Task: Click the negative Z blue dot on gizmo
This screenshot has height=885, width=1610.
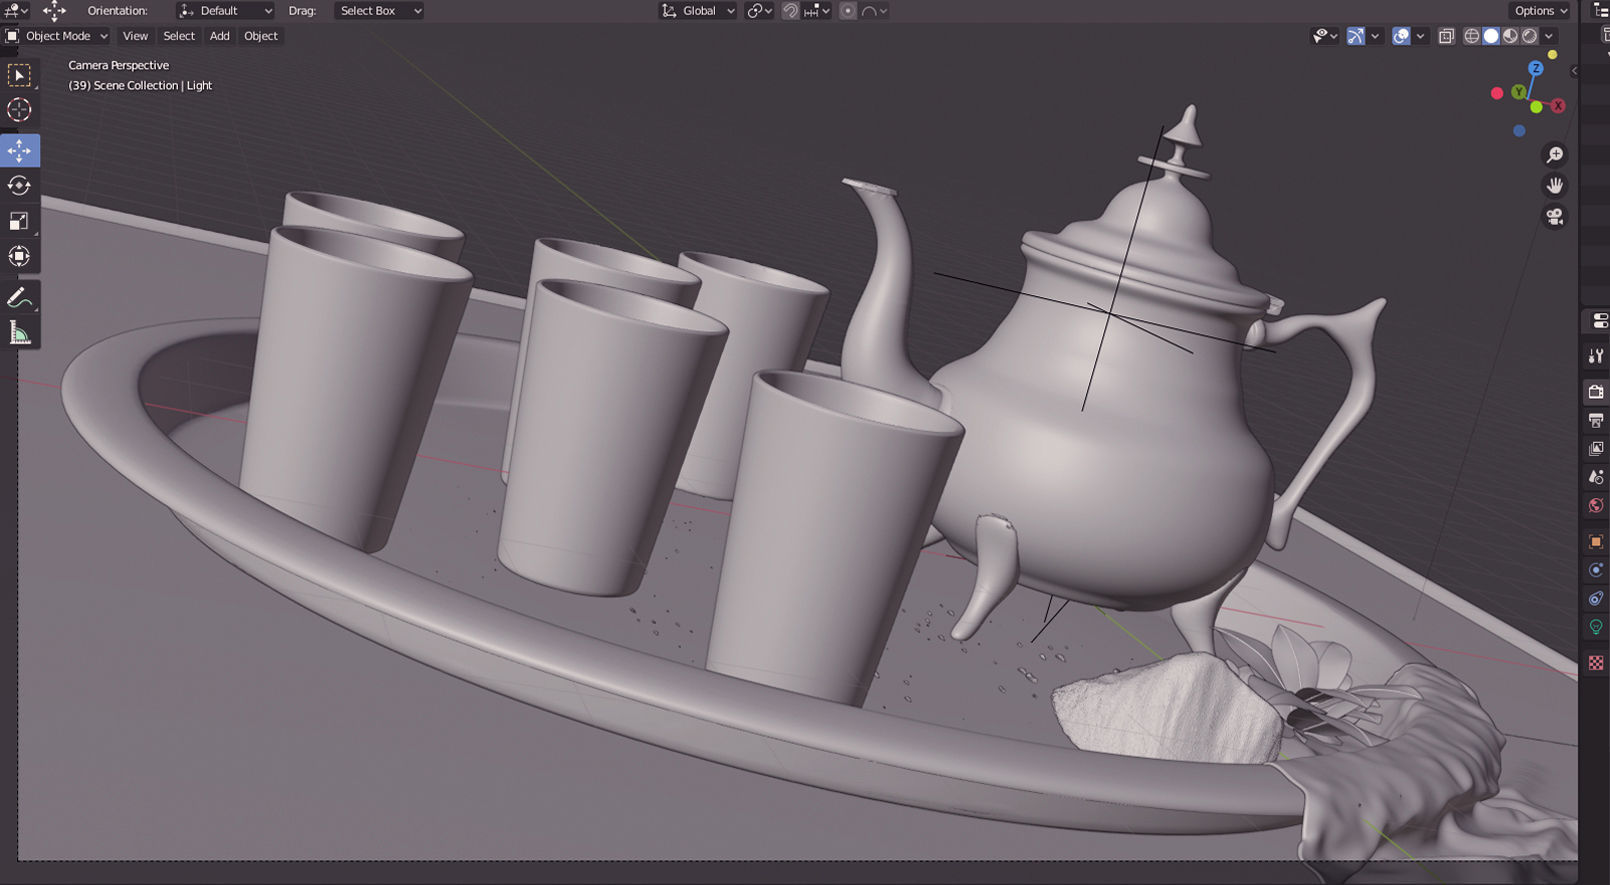Action: click(x=1519, y=131)
